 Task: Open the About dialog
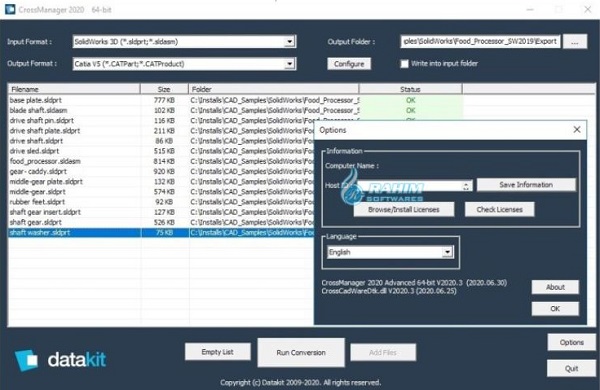pos(555,287)
